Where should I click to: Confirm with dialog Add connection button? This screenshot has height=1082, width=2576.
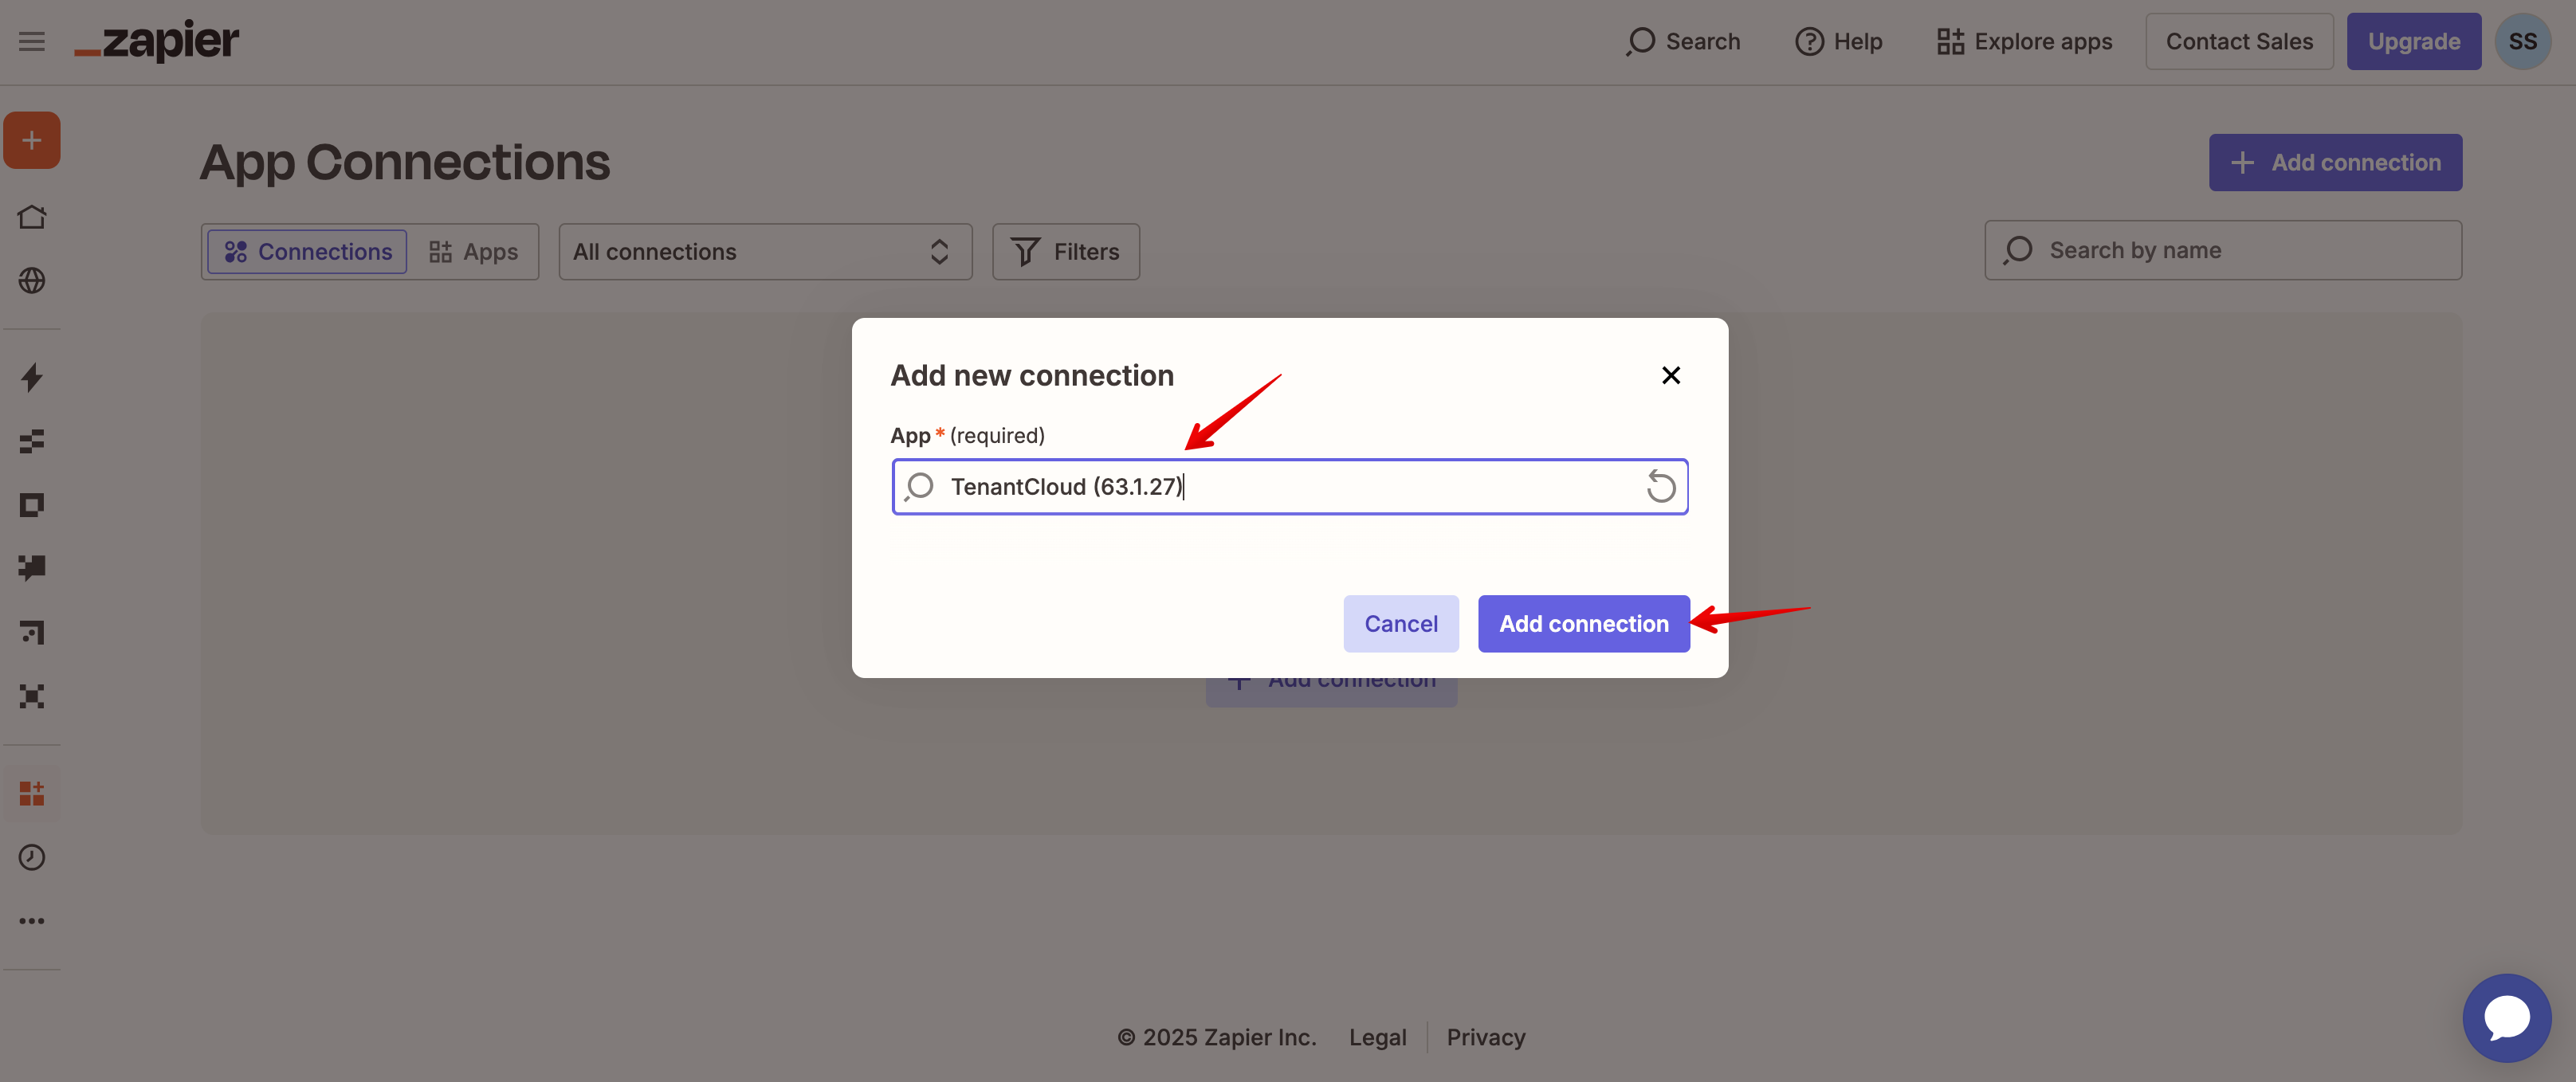[x=1584, y=624]
